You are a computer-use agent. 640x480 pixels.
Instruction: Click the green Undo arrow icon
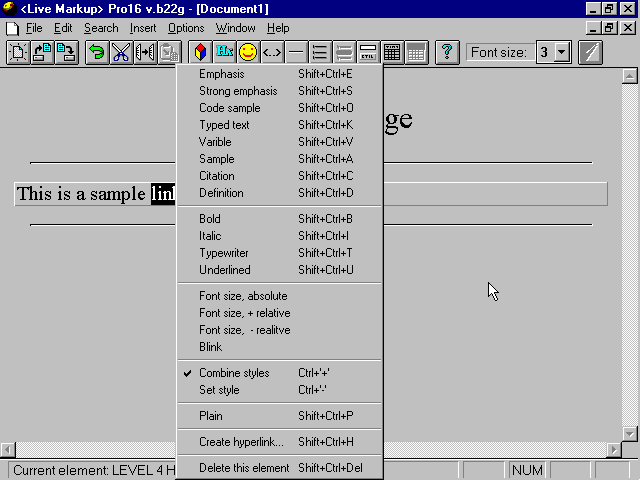(x=97, y=52)
